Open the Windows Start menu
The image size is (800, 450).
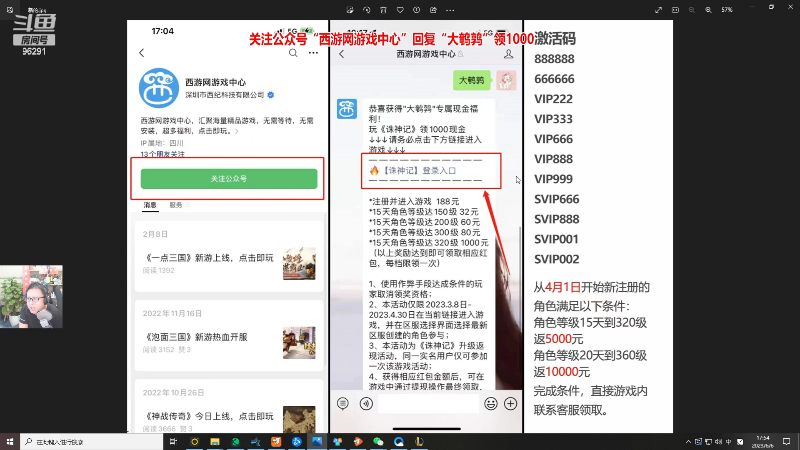tap(10, 441)
